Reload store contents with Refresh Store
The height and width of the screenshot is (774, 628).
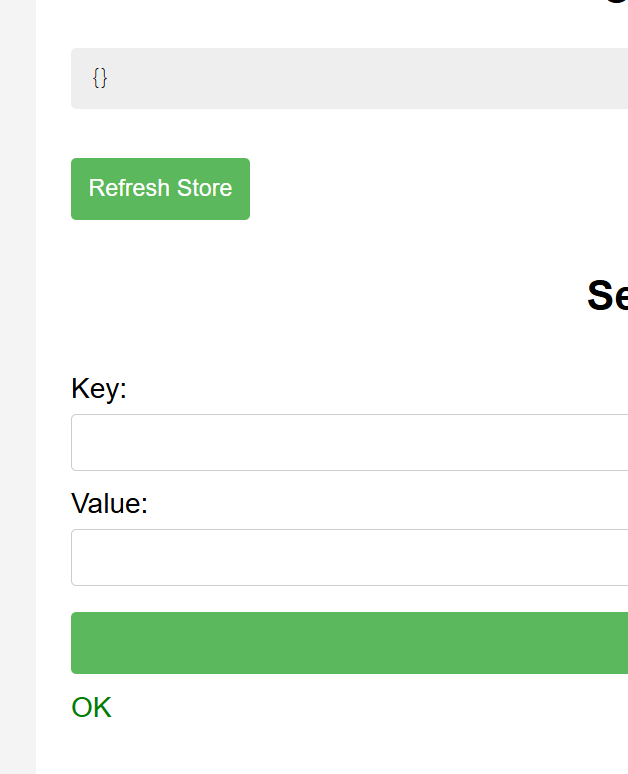(x=160, y=188)
